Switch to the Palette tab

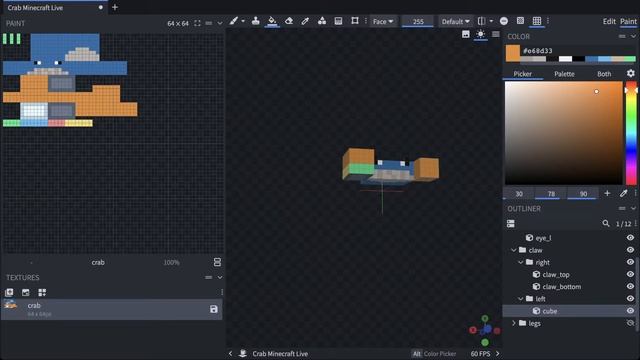pos(564,74)
